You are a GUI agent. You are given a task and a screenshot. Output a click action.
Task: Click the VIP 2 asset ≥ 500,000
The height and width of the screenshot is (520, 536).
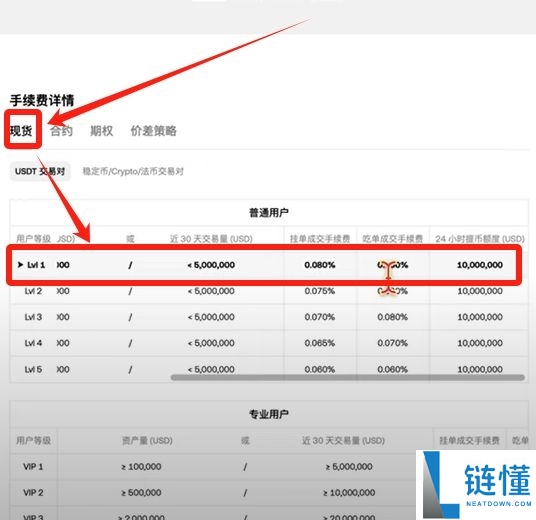tap(141, 493)
